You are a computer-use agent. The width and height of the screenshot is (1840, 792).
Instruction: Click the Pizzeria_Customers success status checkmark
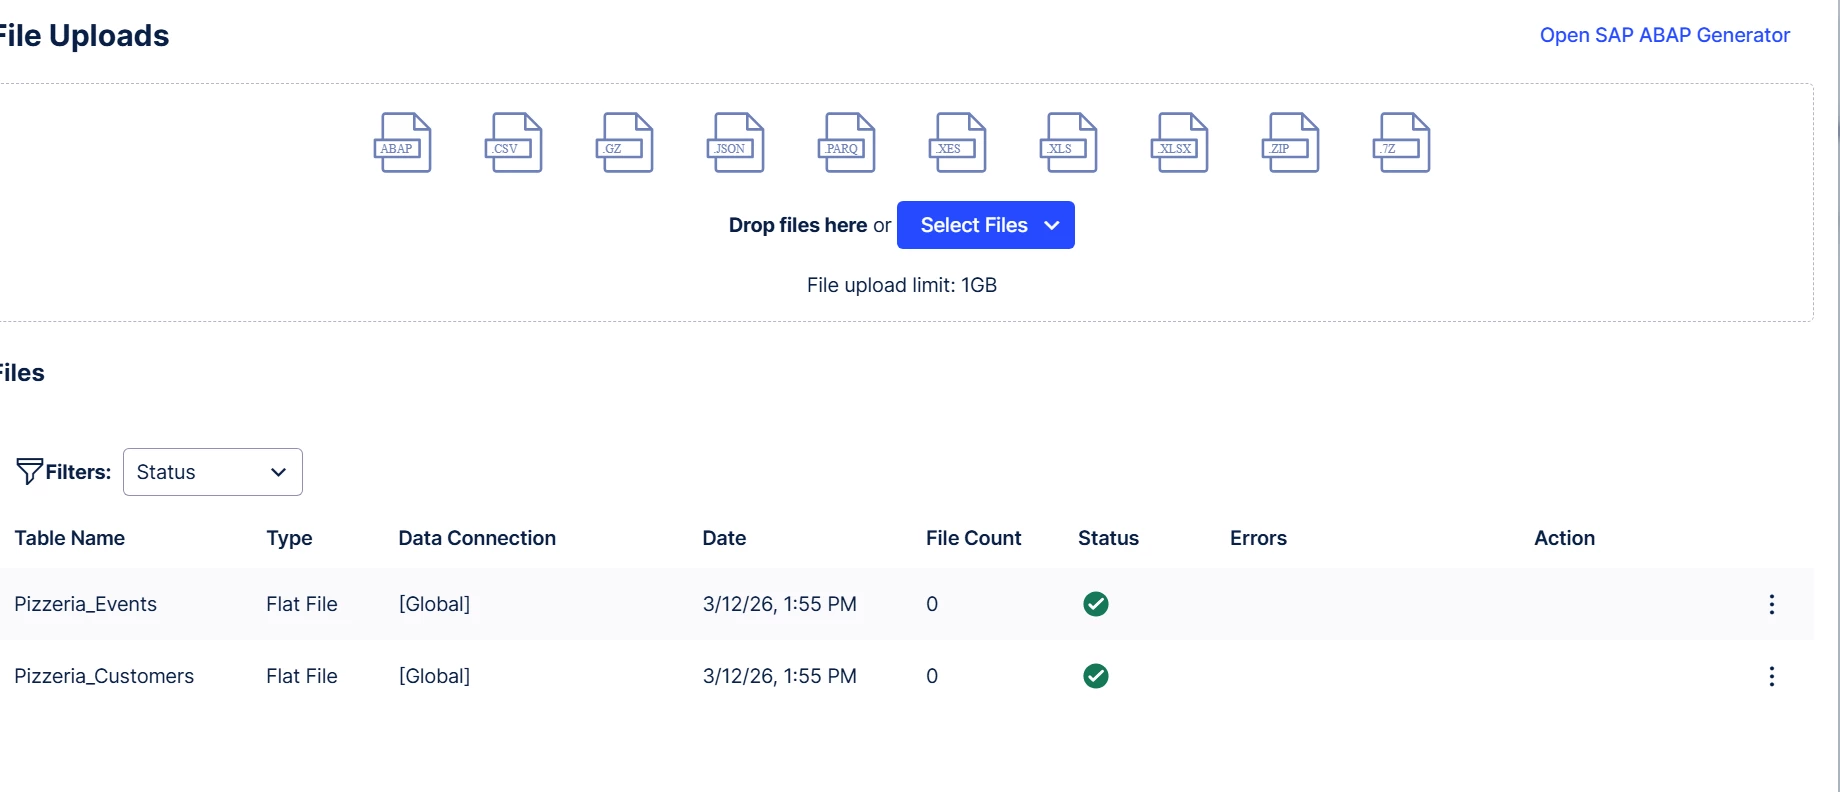click(x=1096, y=676)
